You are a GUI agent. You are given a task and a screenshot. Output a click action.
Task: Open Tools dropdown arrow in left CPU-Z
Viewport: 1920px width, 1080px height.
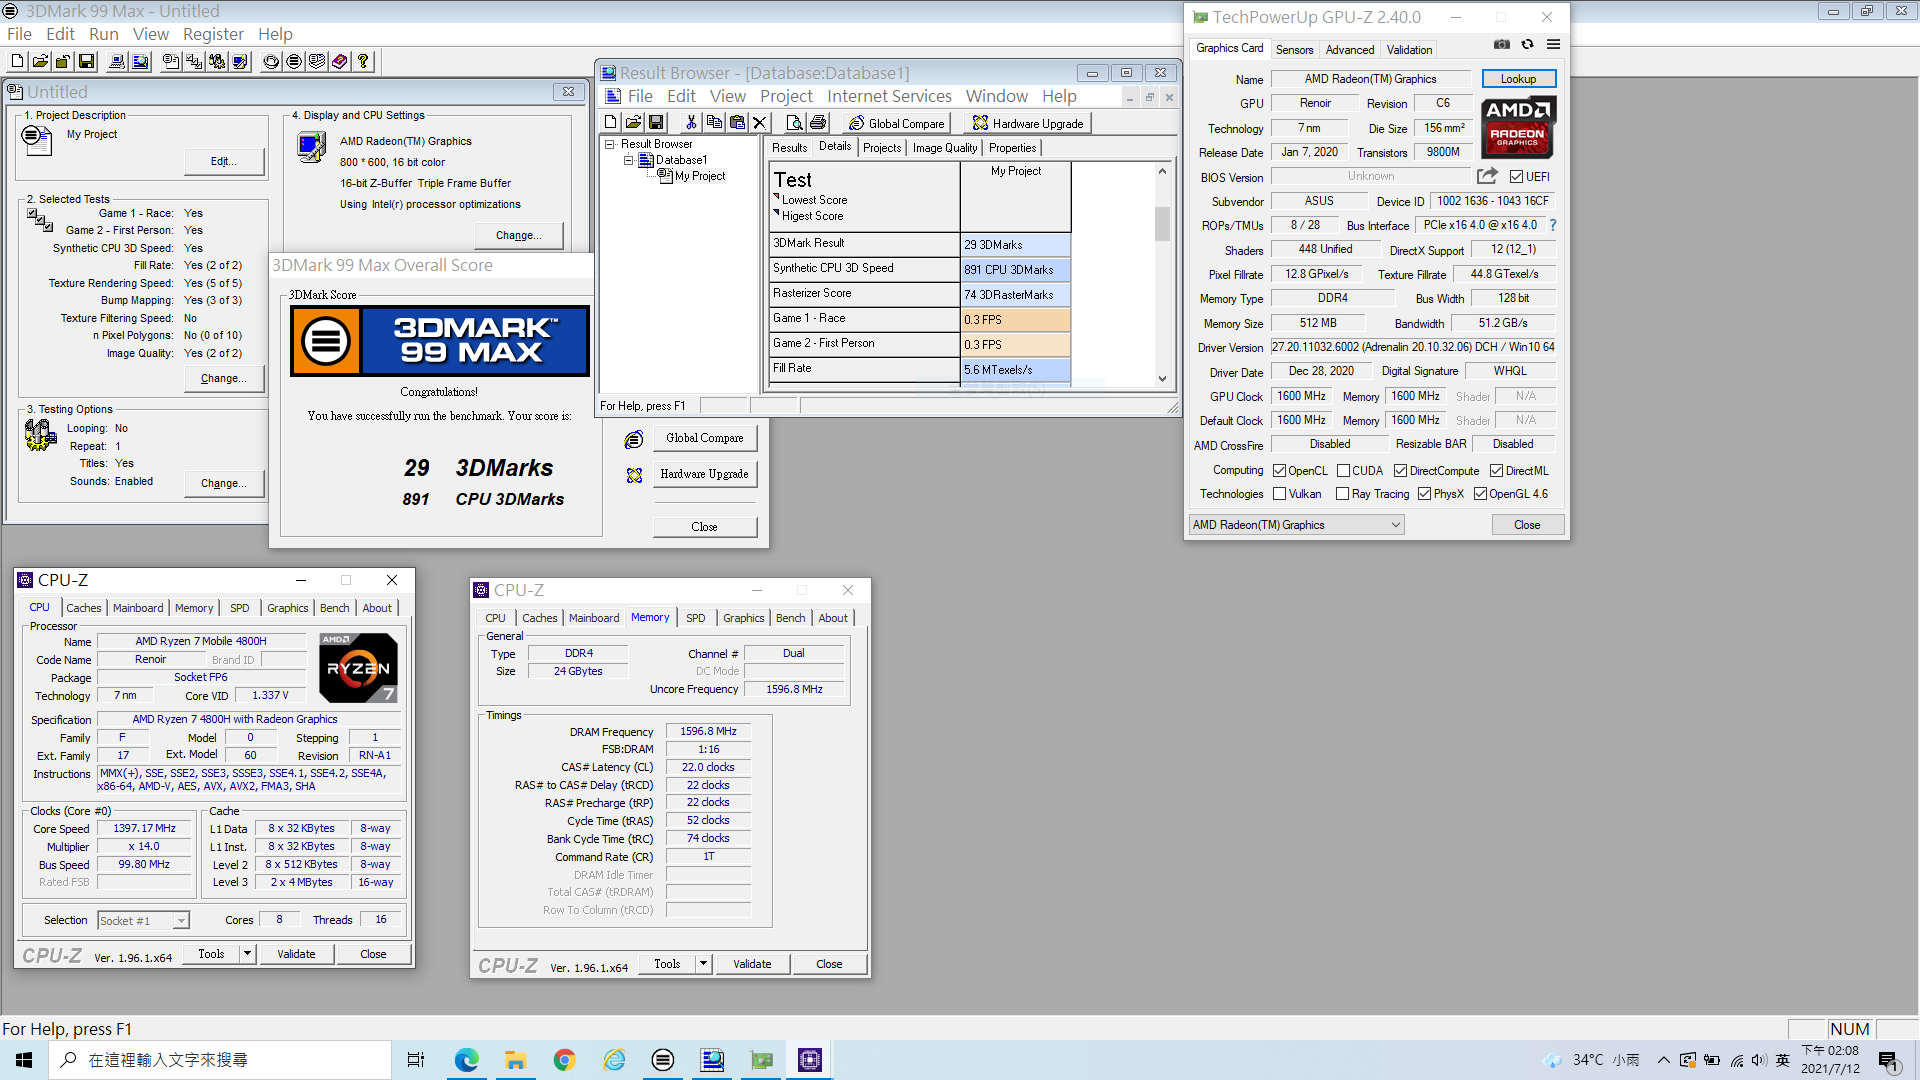click(247, 954)
